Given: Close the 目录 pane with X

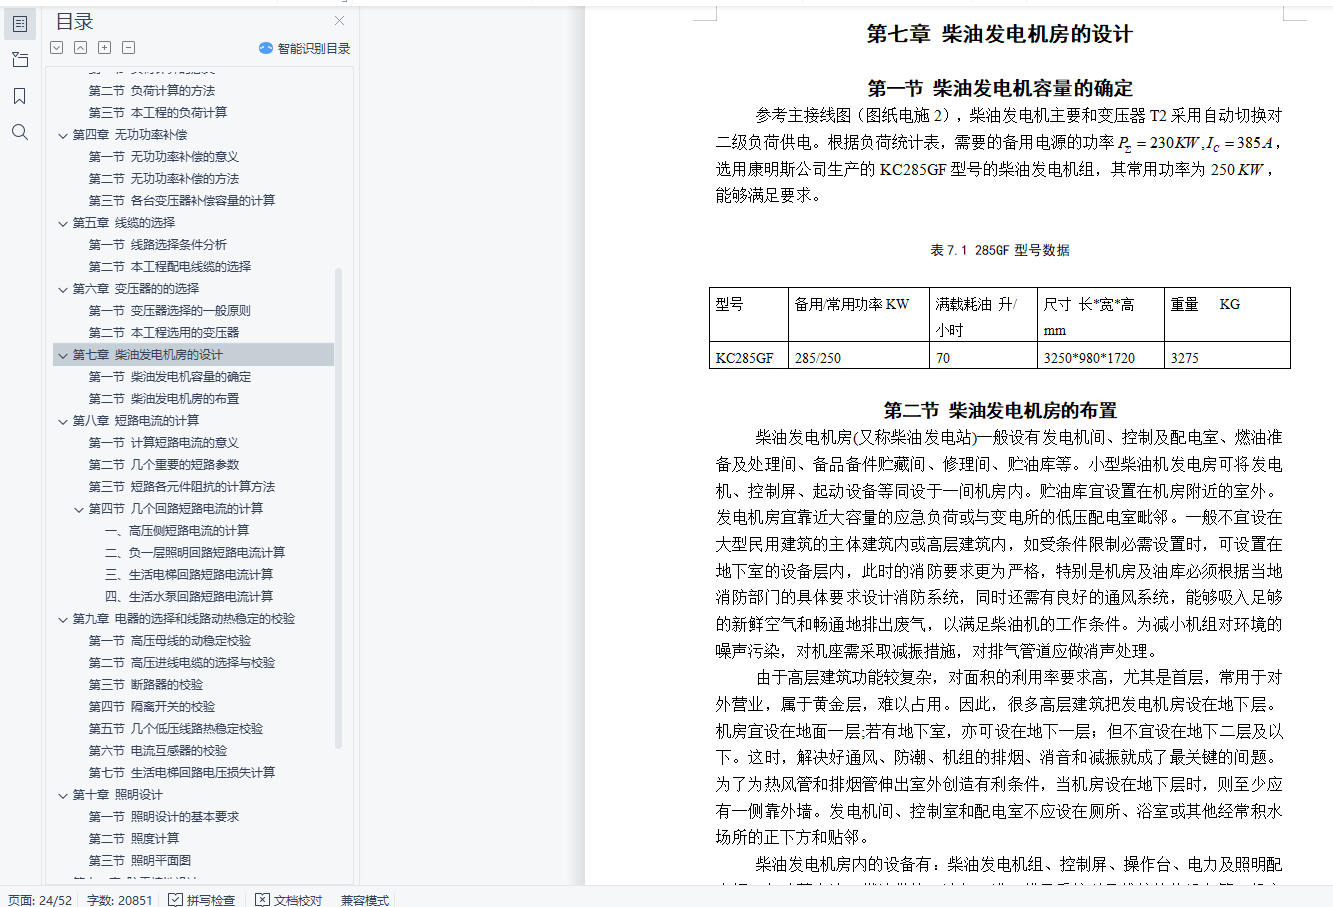Looking at the screenshot, I should tap(339, 21).
